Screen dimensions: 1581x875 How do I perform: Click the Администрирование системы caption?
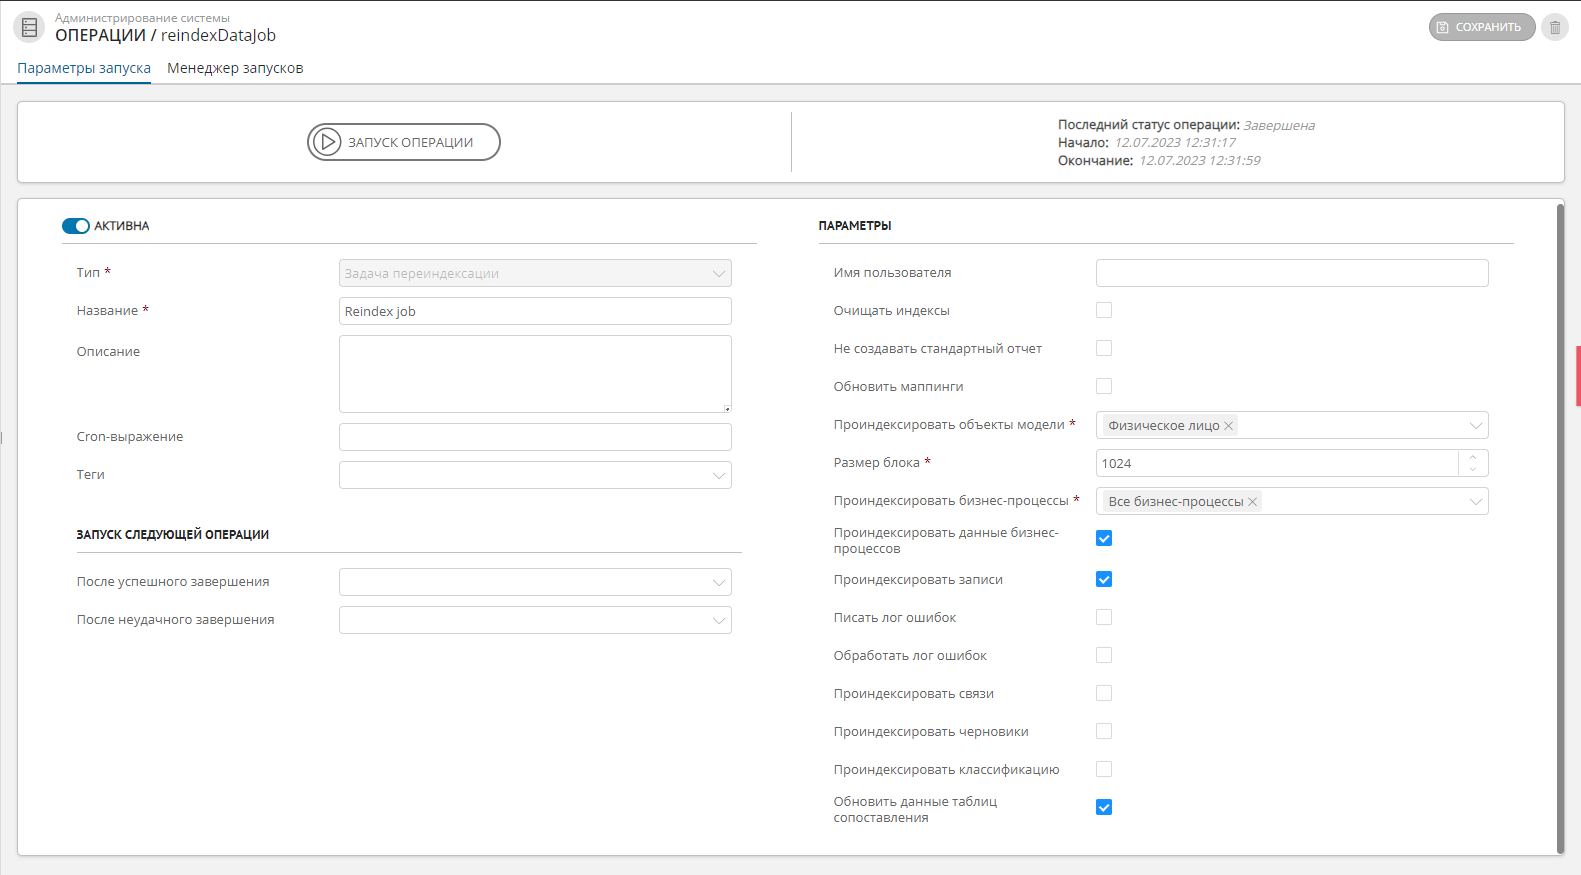142,18
